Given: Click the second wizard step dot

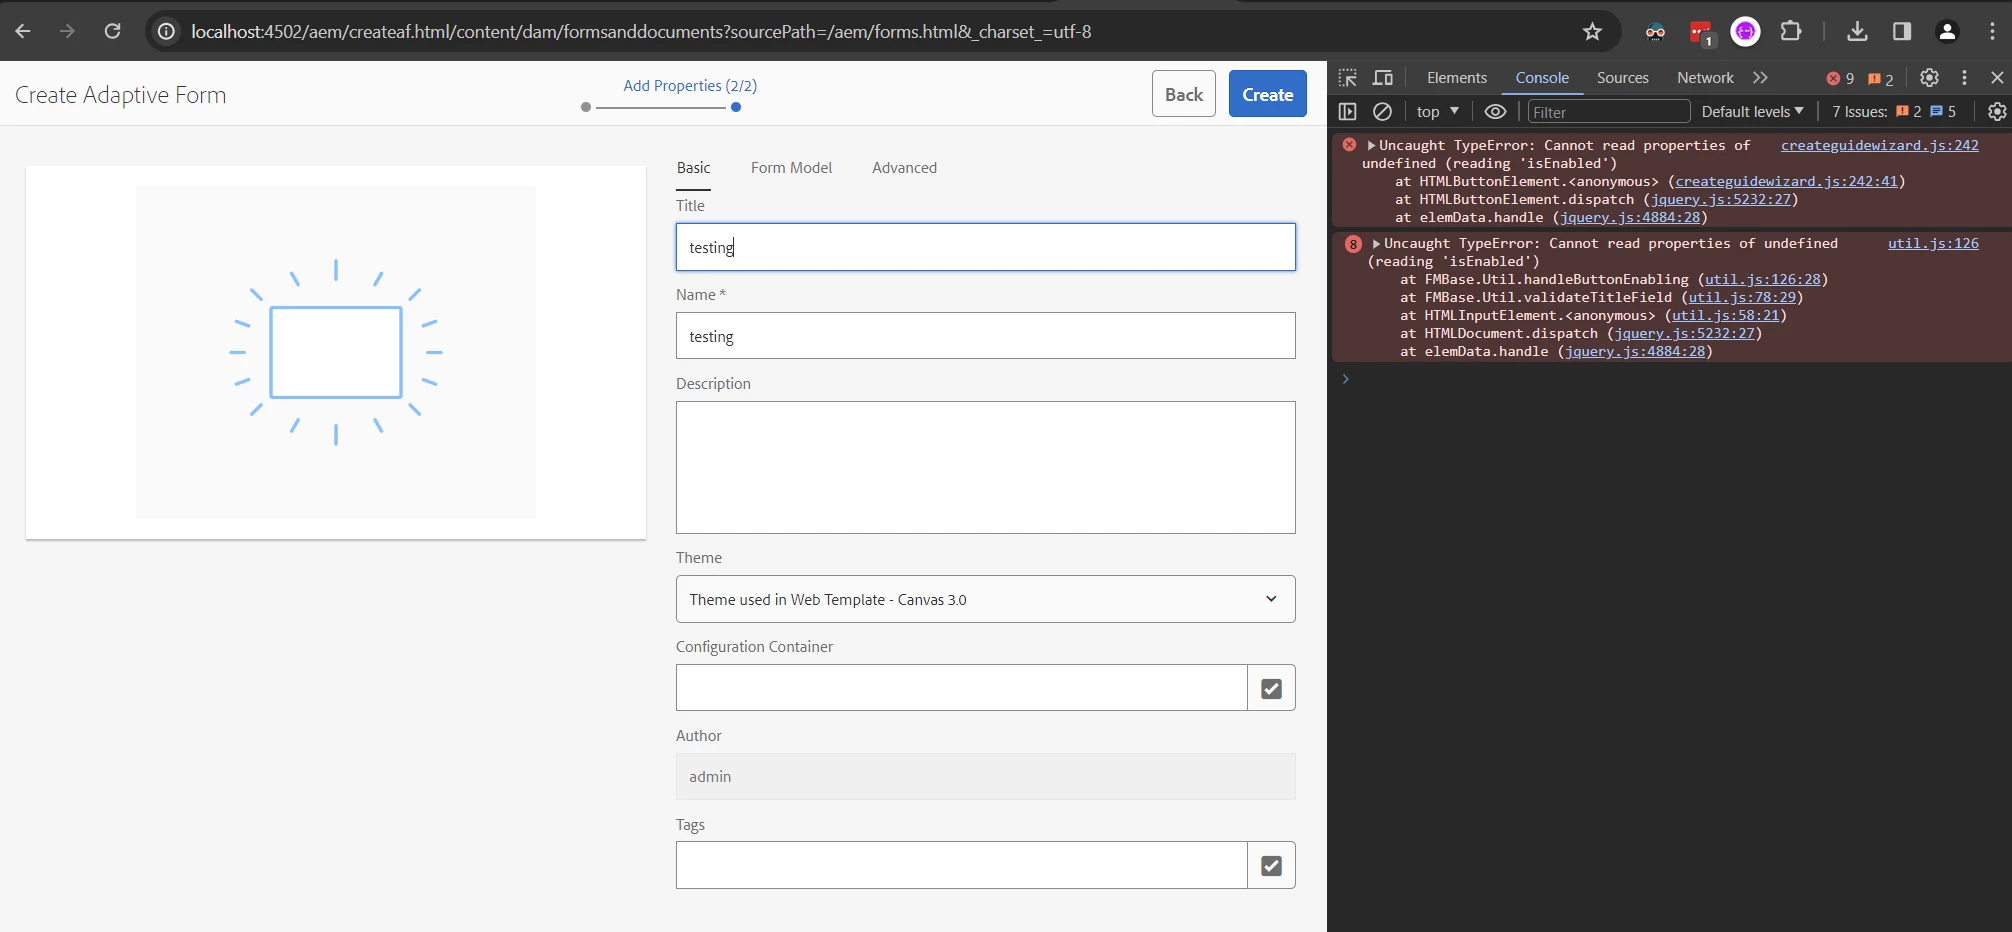Looking at the screenshot, I should (736, 107).
